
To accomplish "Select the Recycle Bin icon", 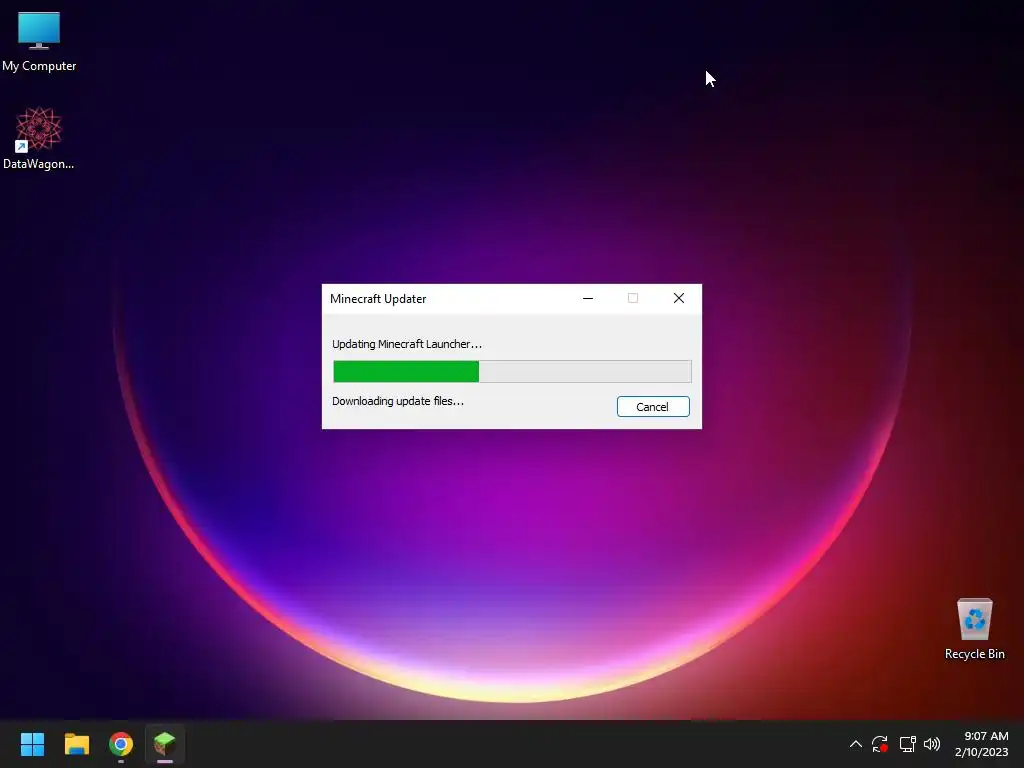I will (974, 629).
